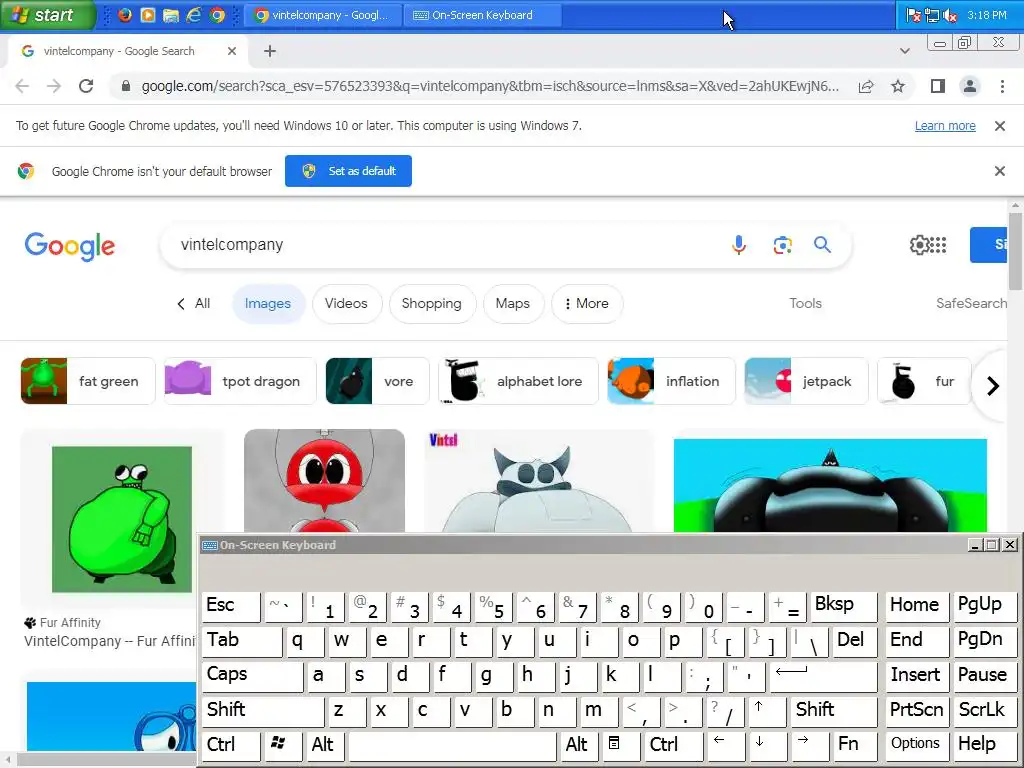Click the magnifier search icon

[822, 245]
